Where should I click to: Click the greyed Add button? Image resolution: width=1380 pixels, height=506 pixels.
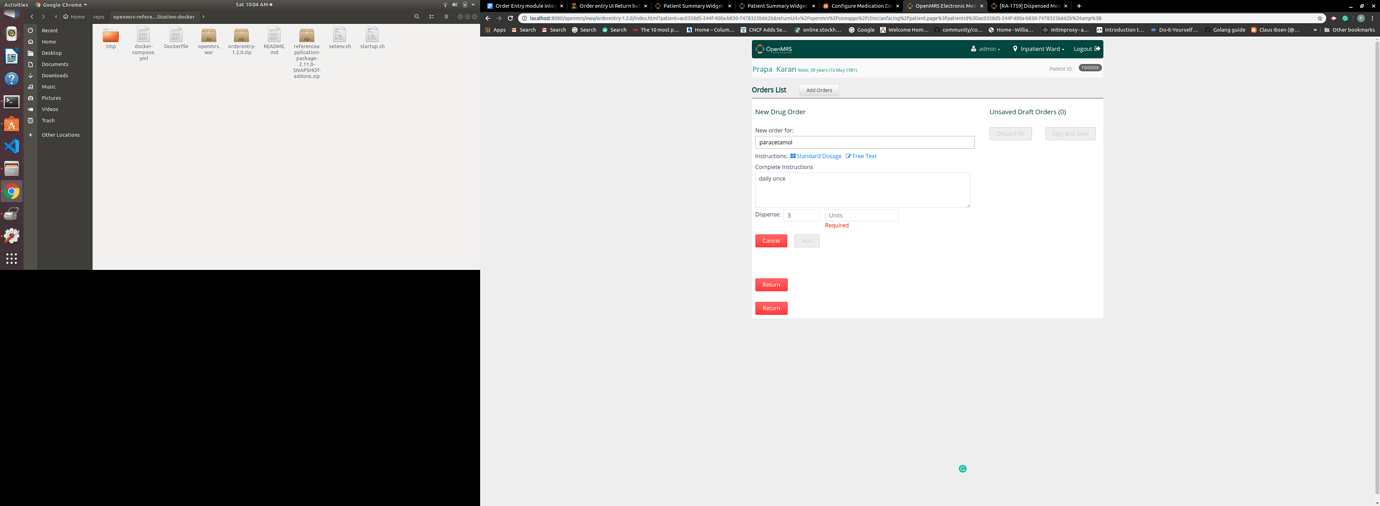point(807,241)
